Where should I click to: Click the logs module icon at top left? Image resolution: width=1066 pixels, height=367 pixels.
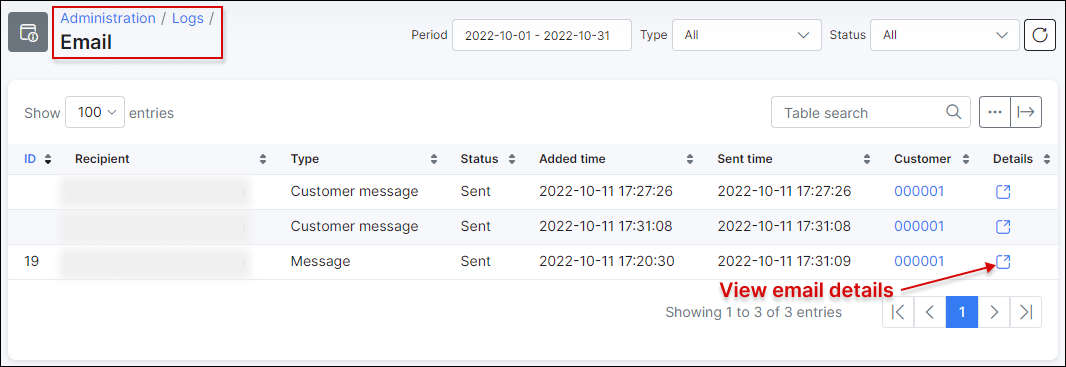coord(28,32)
